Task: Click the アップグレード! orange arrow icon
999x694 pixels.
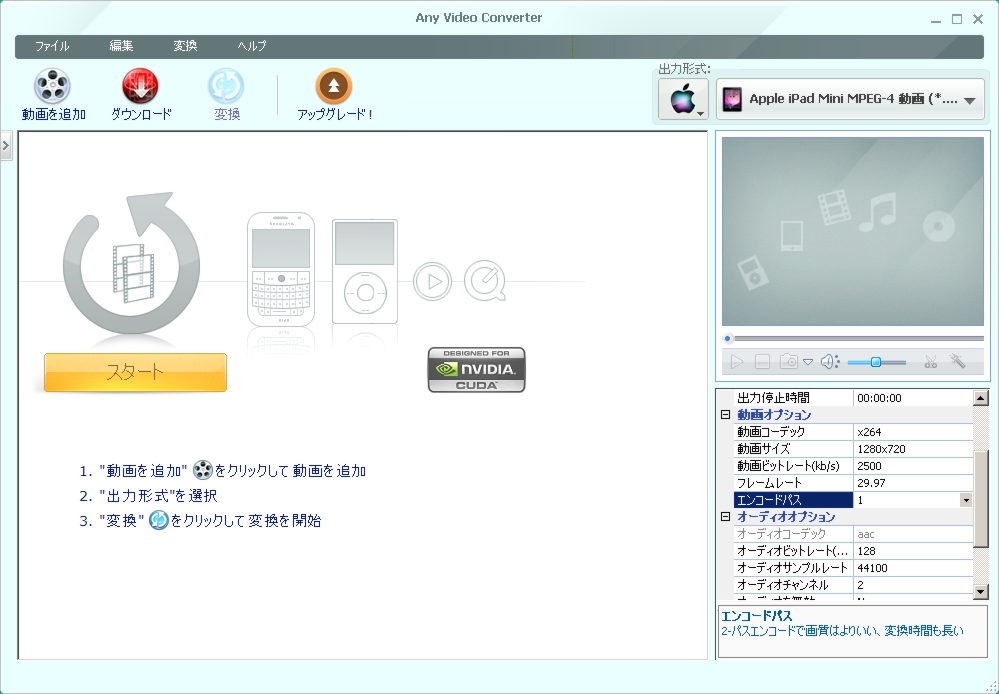Action: (x=334, y=86)
